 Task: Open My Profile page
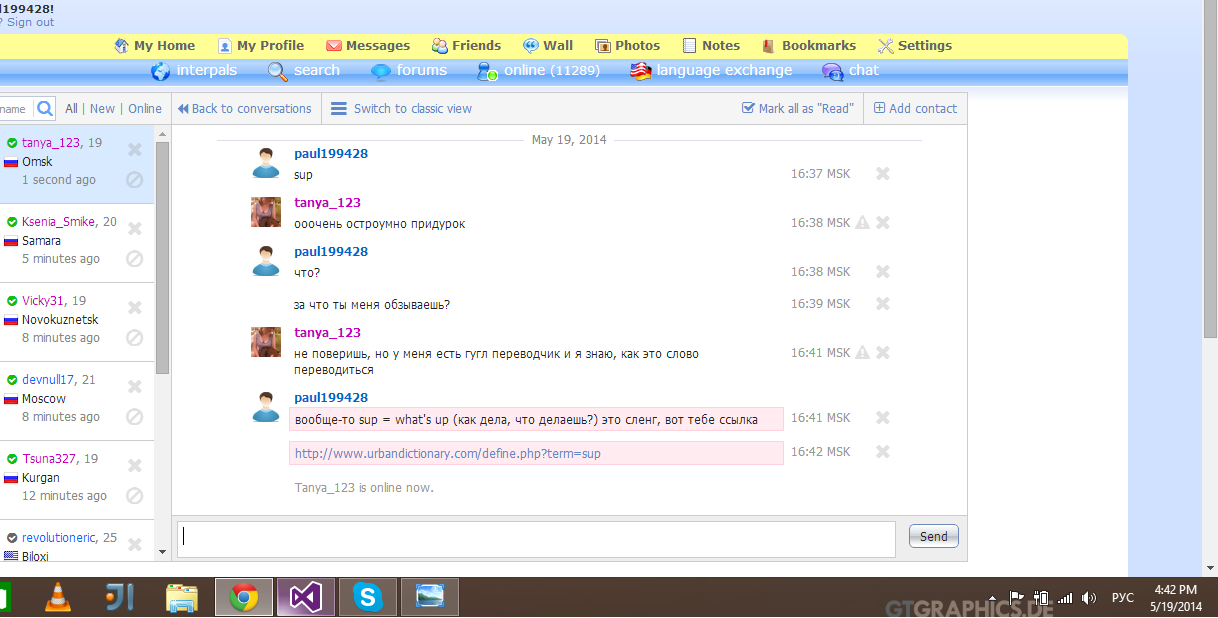click(x=261, y=46)
